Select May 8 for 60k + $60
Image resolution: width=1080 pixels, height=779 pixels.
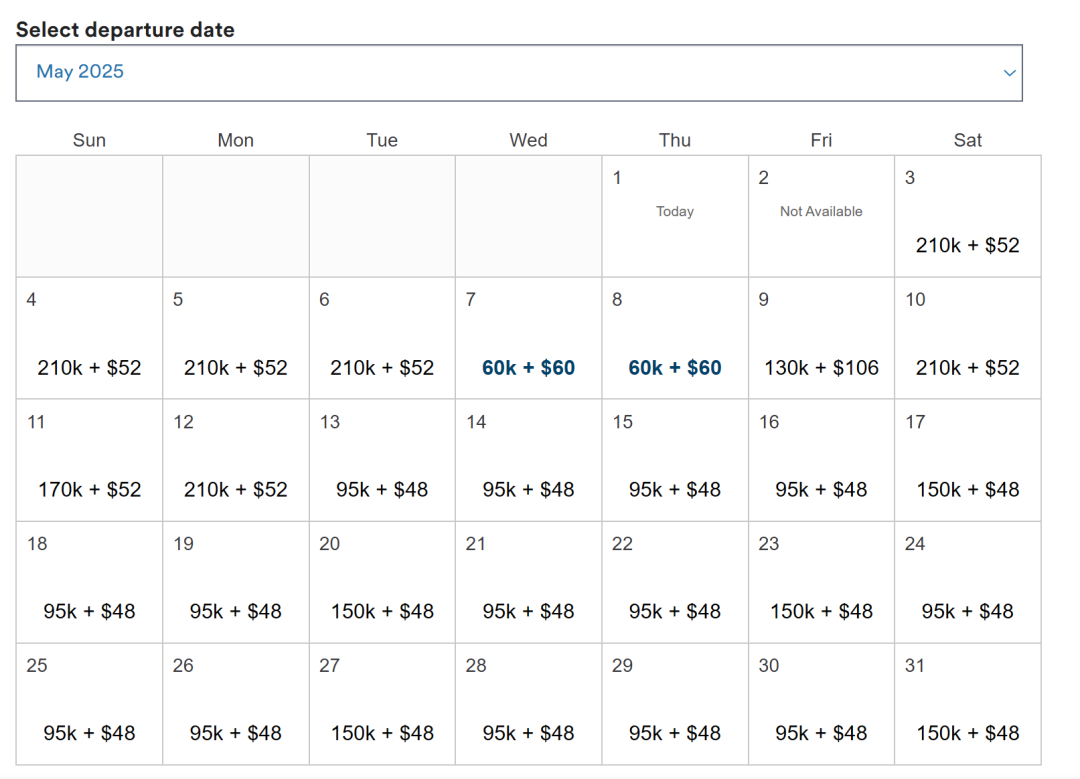(x=675, y=338)
